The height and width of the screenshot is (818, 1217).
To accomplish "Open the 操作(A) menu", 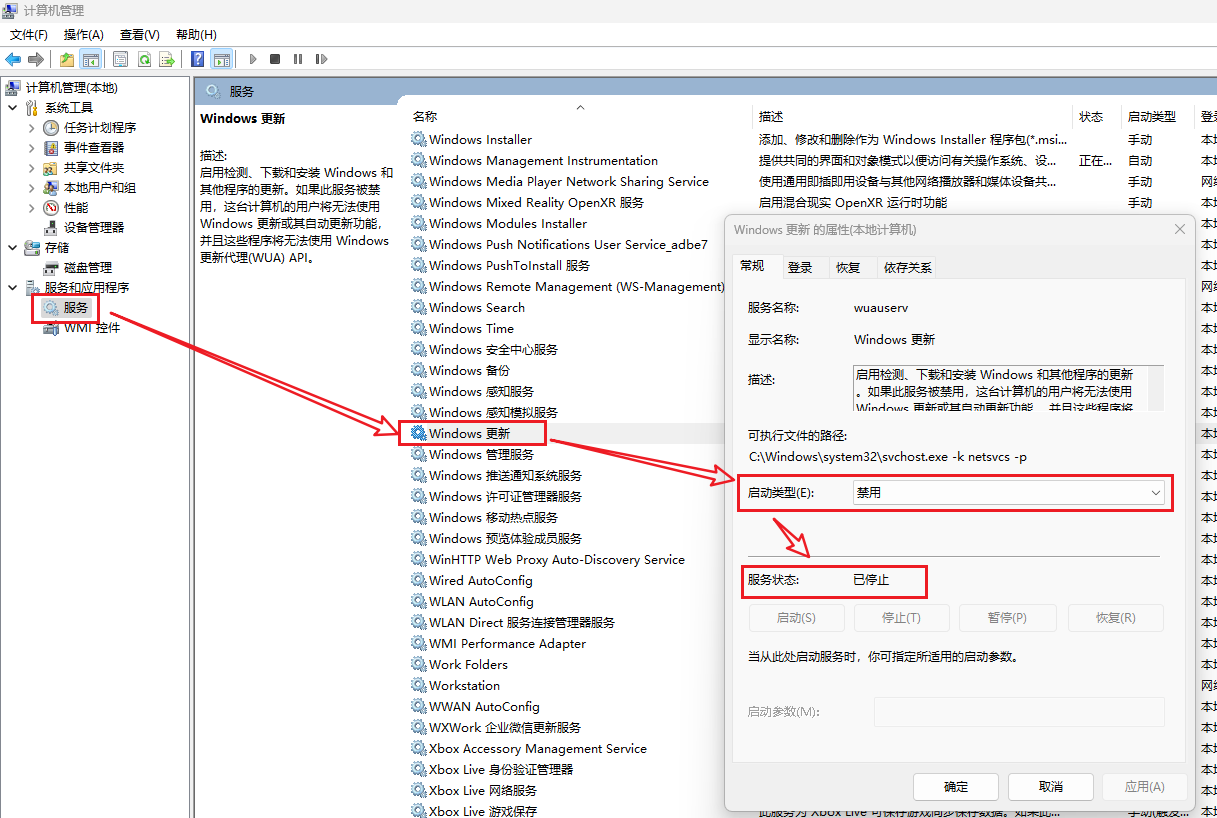I will [x=83, y=35].
